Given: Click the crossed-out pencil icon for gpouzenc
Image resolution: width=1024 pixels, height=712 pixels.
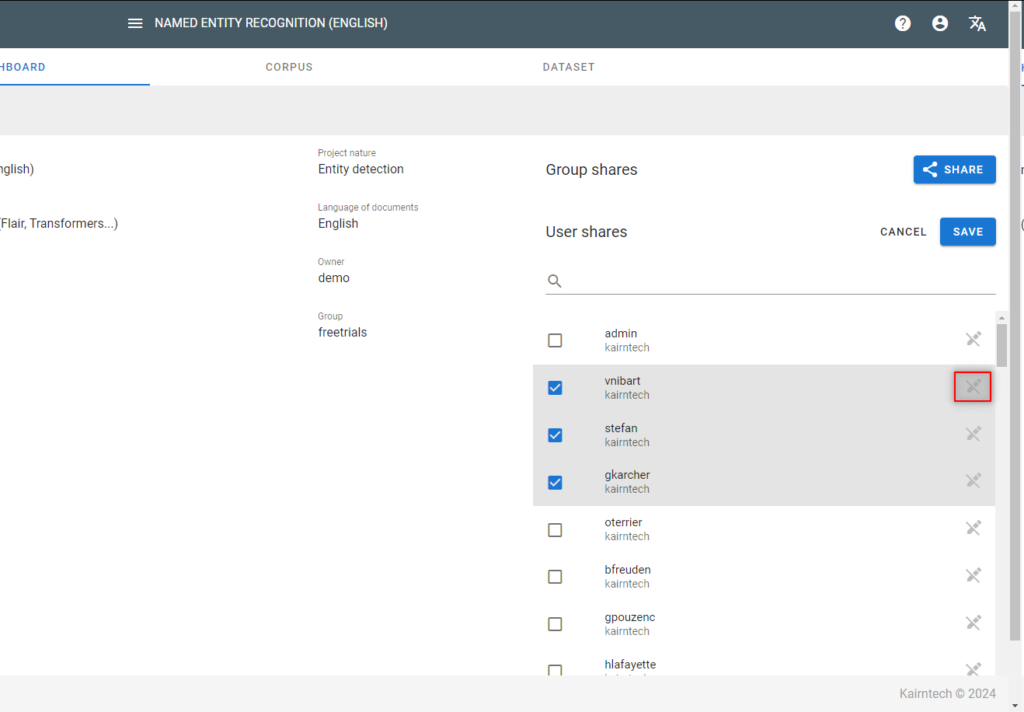Looking at the screenshot, I should [x=973, y=623].
